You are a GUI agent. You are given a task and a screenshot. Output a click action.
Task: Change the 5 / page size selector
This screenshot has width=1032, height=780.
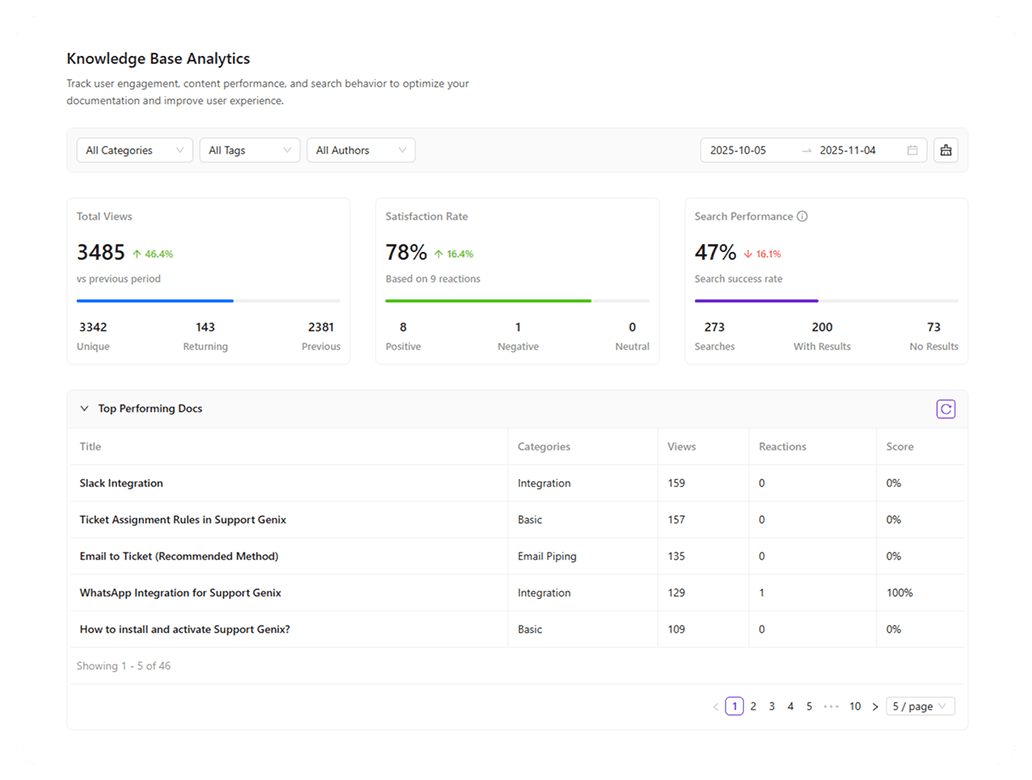920,706
